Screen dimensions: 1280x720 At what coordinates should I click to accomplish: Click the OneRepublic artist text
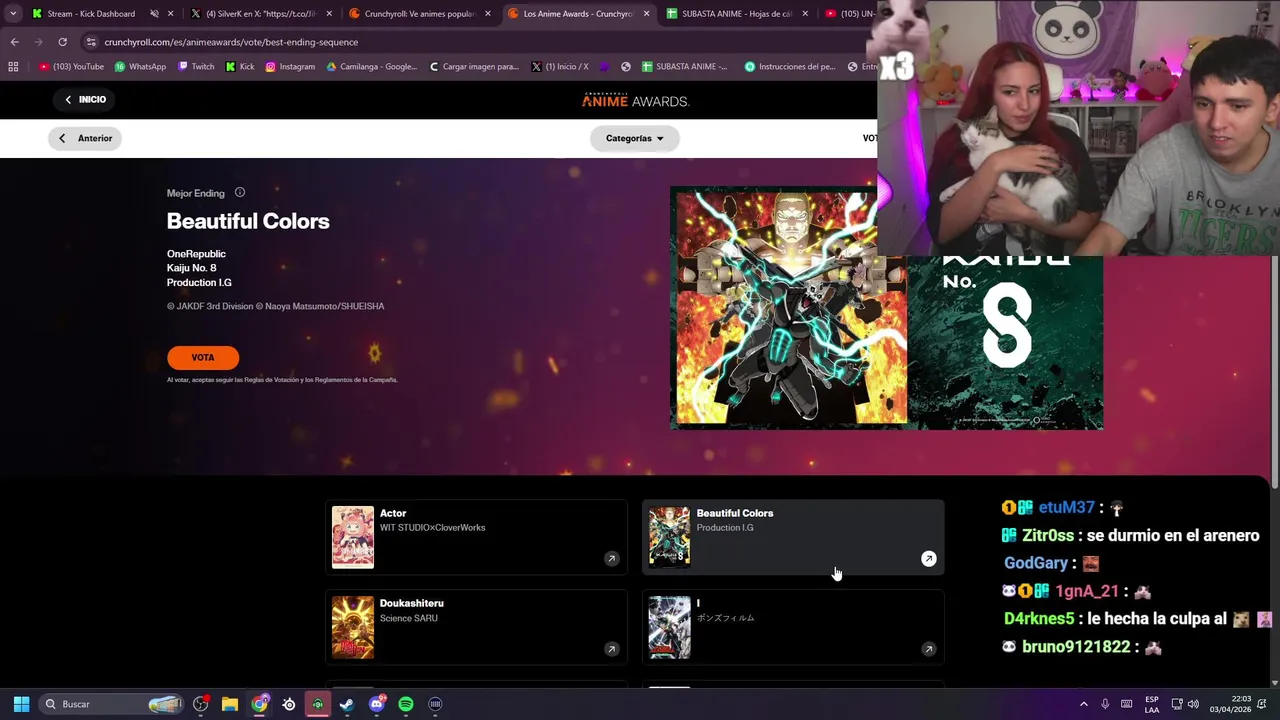coord(196,254)
